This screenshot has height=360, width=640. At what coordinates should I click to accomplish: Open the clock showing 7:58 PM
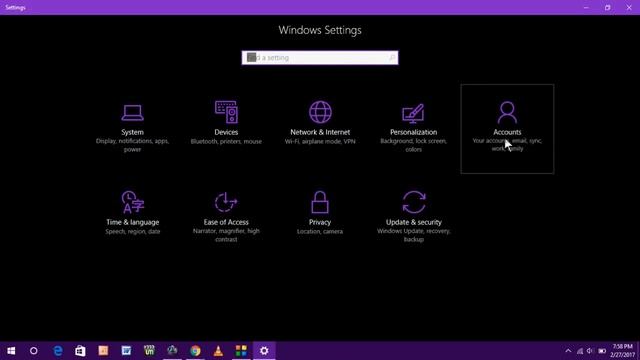[623, 351]
